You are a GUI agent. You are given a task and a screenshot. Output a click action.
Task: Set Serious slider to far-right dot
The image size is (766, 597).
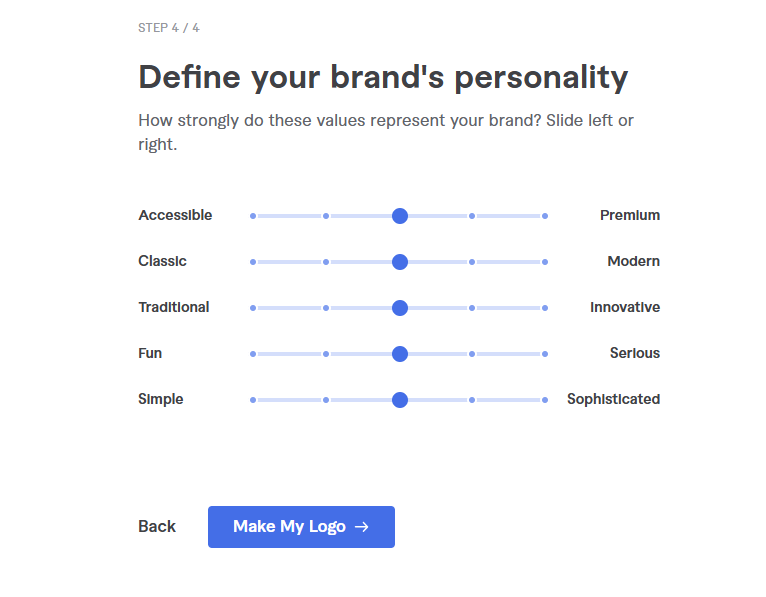[545, 354]
